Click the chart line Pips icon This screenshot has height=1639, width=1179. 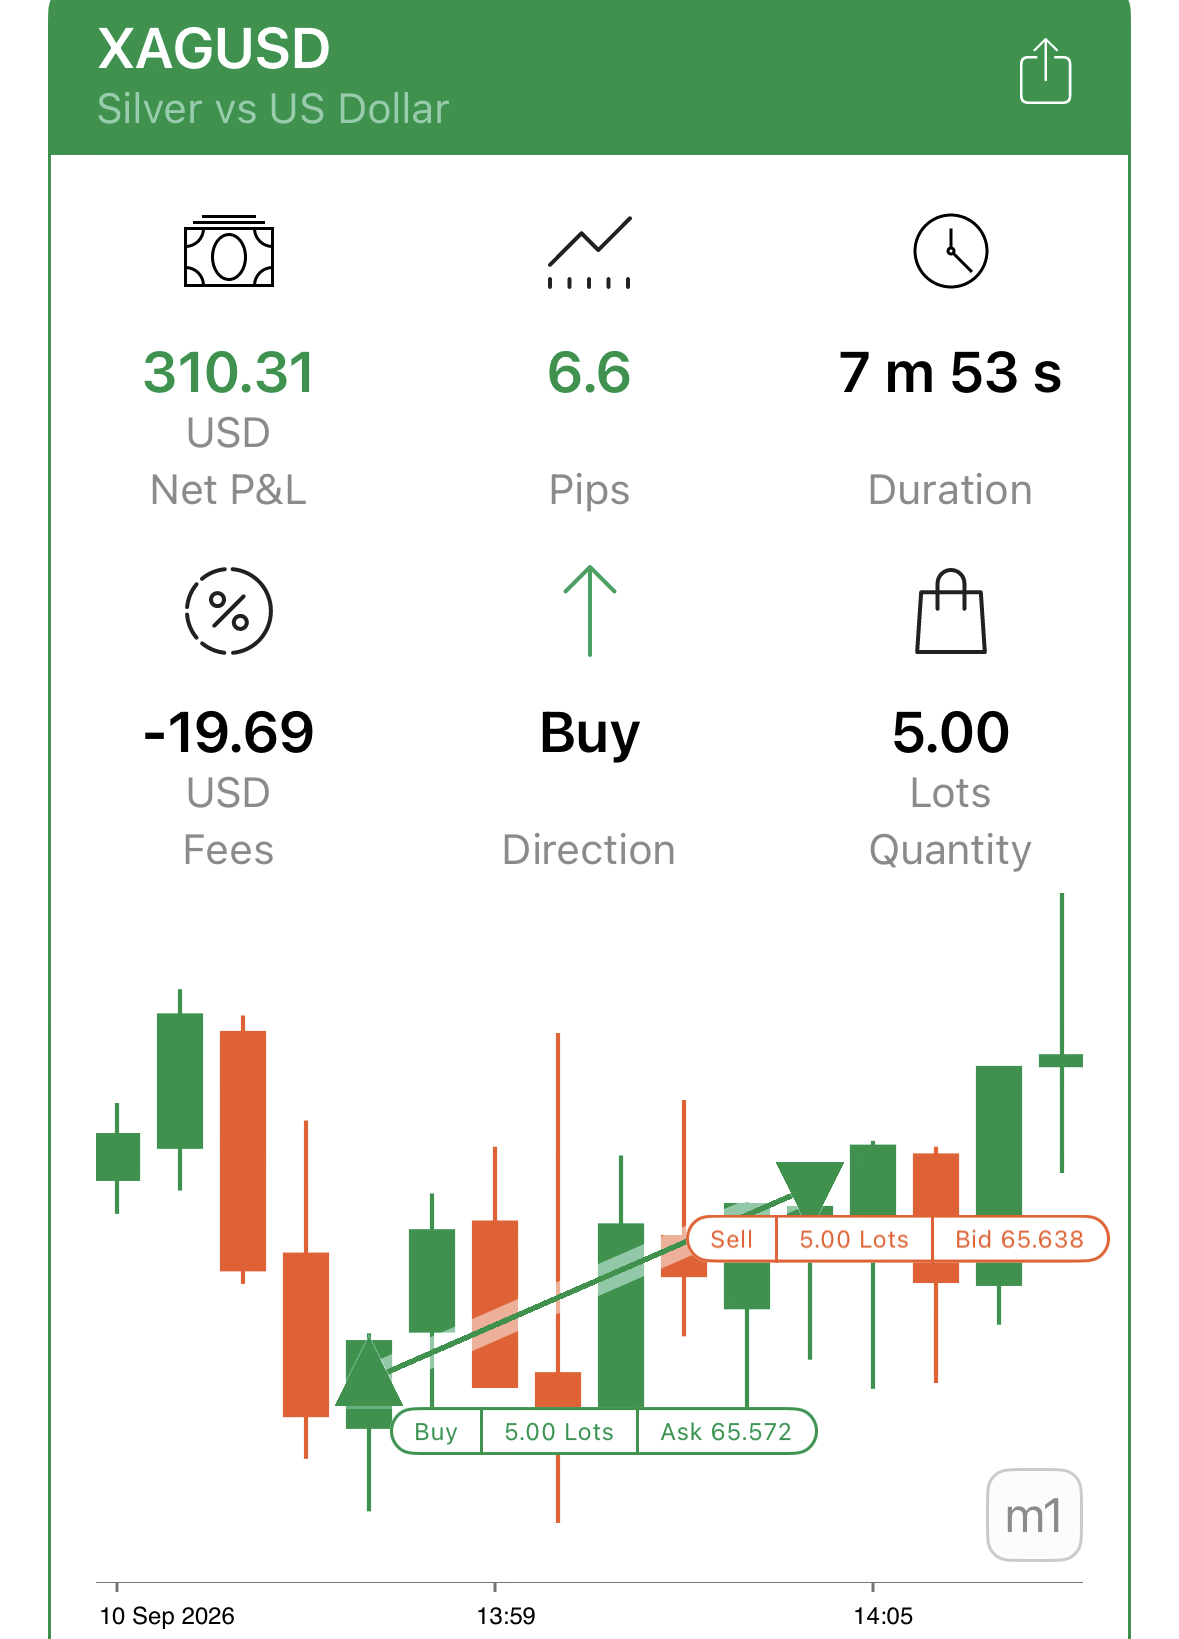(x=589, y=252)
